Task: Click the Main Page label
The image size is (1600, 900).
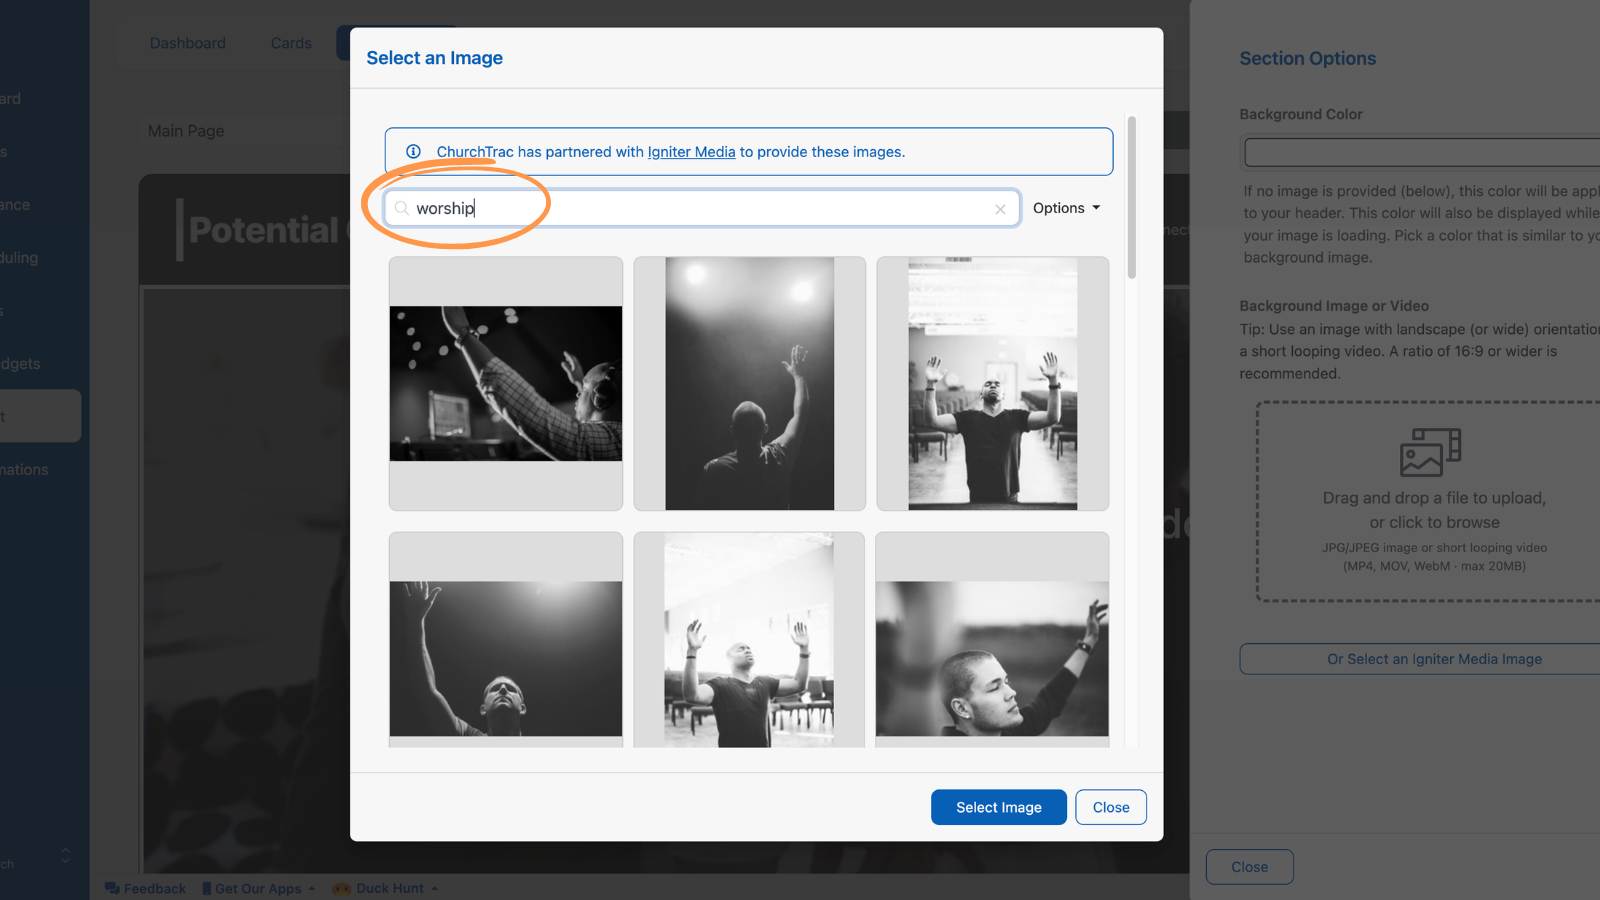Action: click(x=186, y=131)
